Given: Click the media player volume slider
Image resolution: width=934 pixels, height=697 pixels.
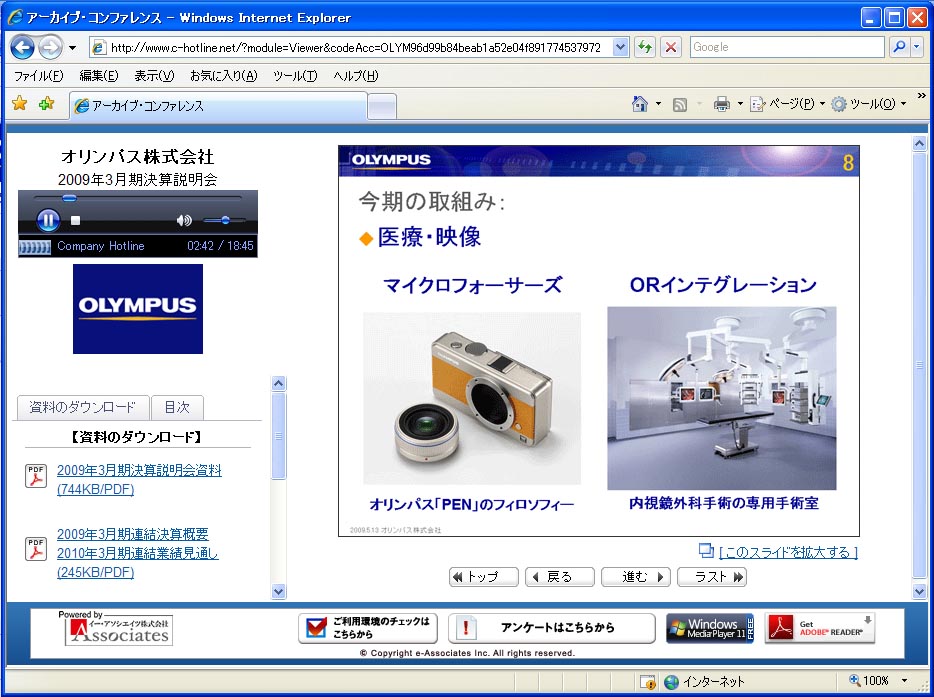Looking at the screenshot, I should (224, 220).
